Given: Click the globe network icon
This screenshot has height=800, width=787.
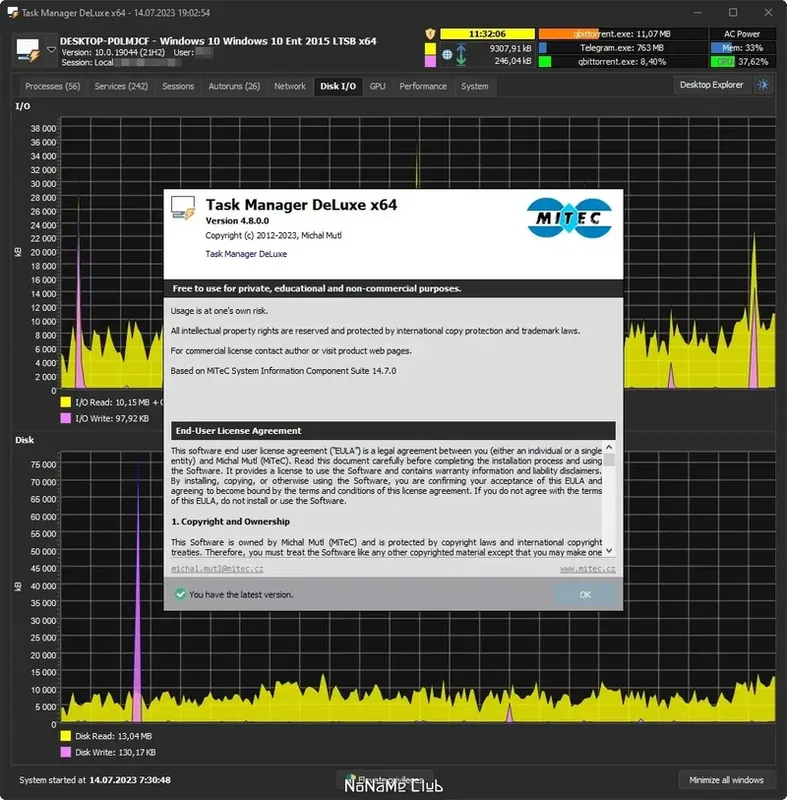Looking at the screenshot, I should pyautogui.click(x=447, y=55).
